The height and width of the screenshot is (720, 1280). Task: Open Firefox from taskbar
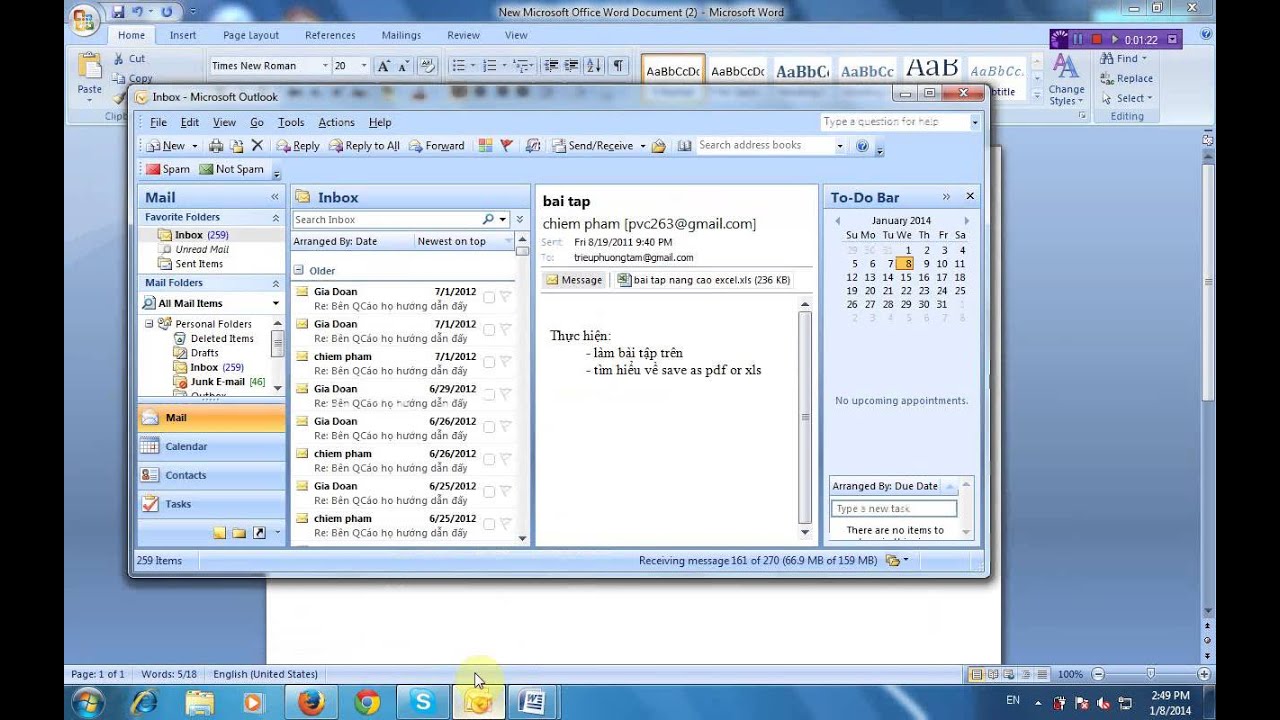point(312,703)
